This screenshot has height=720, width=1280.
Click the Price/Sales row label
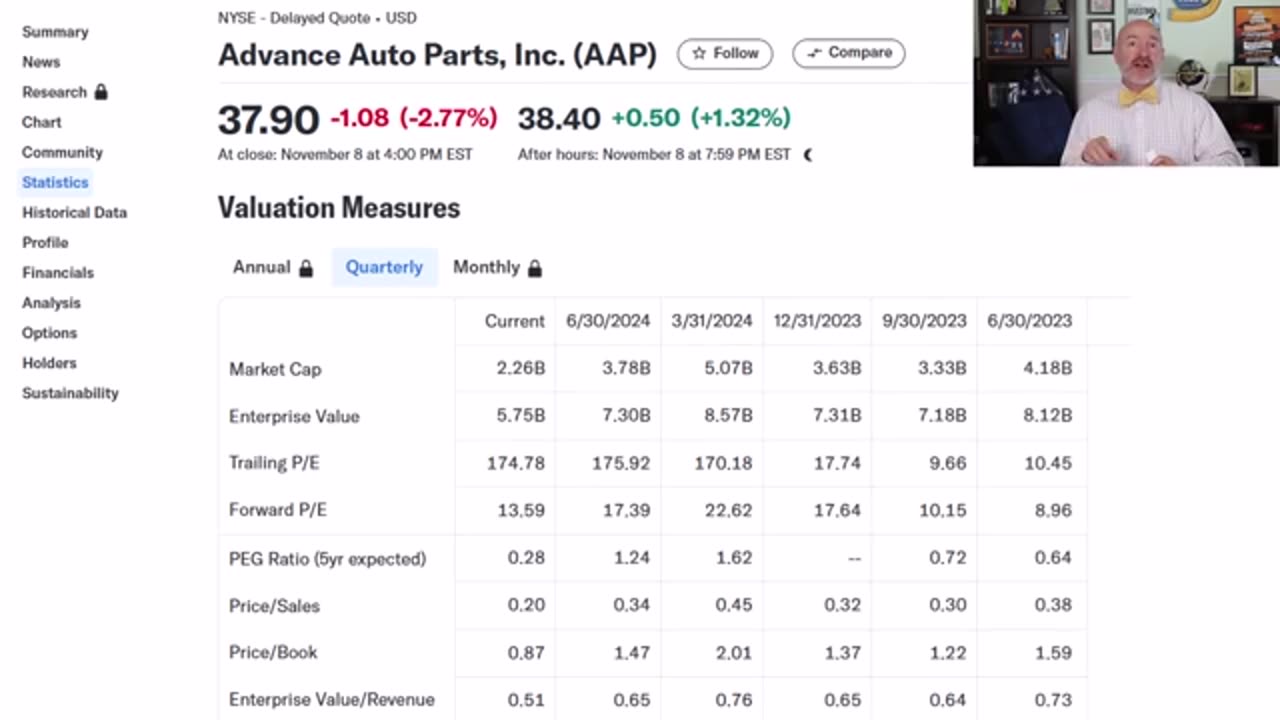pyautogui.click(x=274, y=606)
